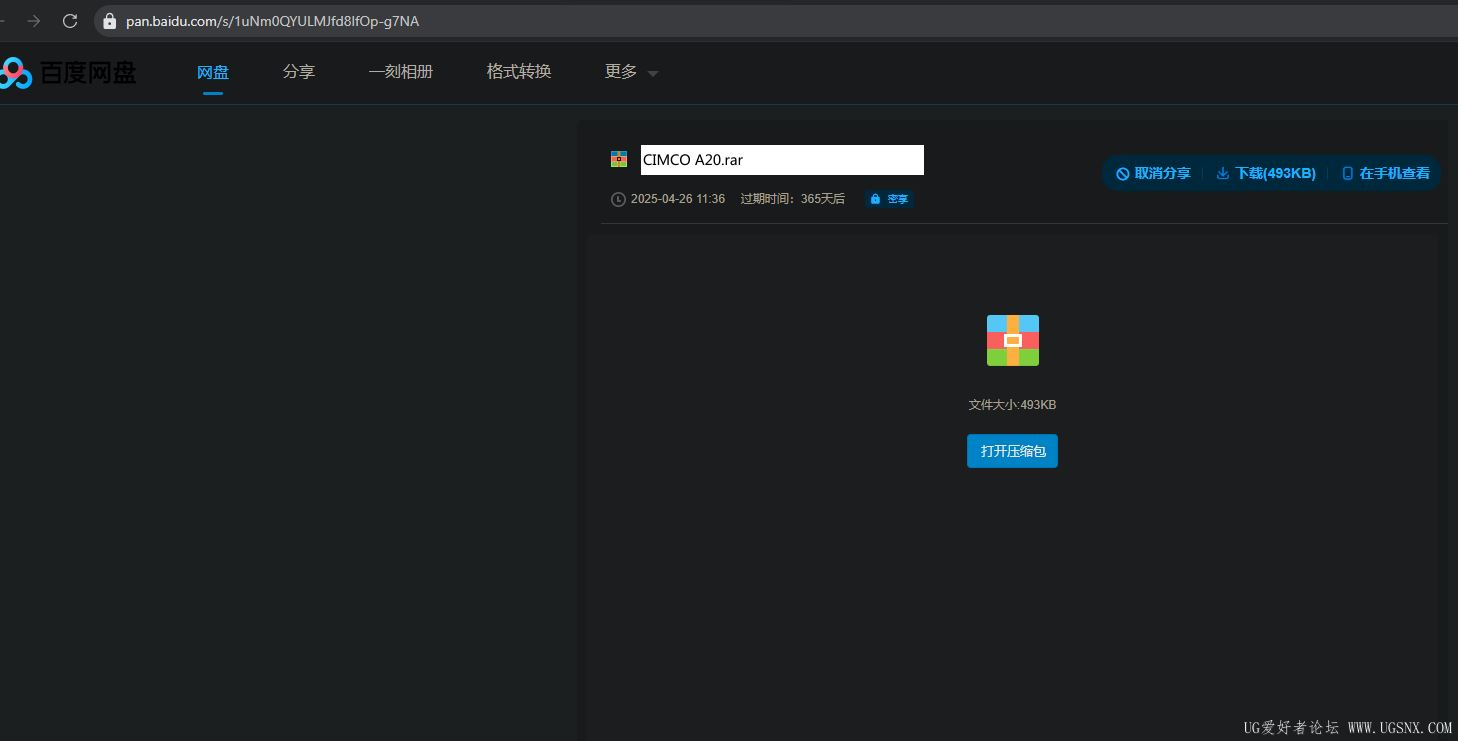Viewport: 1458px width, 741px height.
Task: Click the clock icon next to the share date
Action: pos(618,199)
